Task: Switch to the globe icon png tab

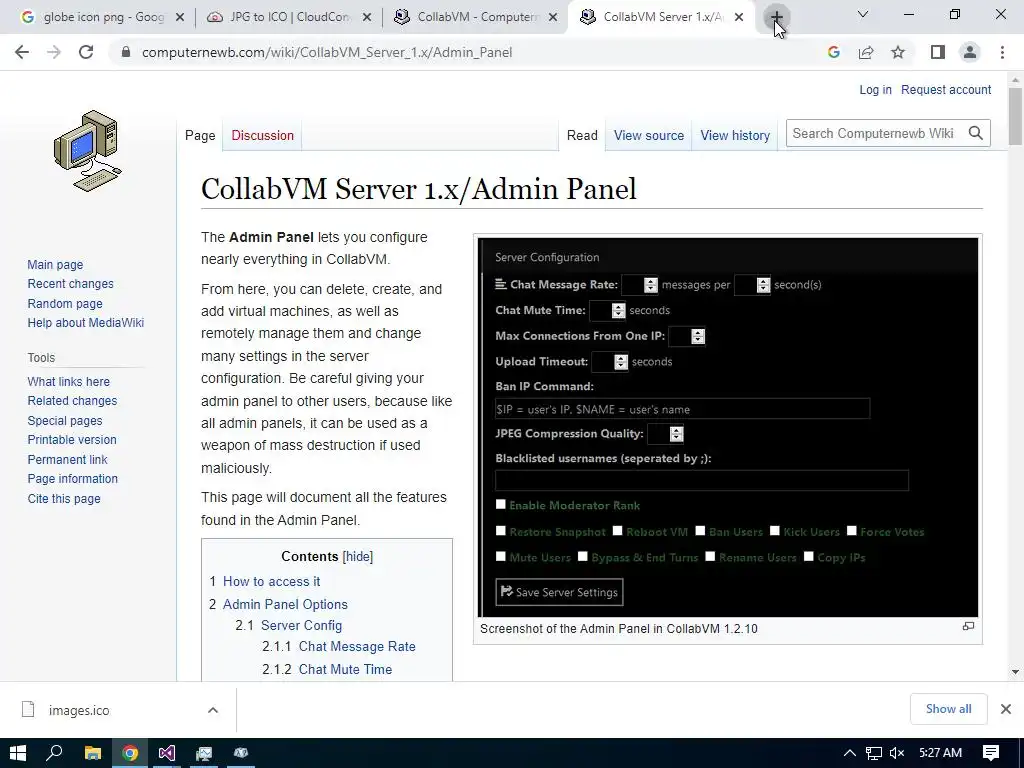Action: pyautogui.click(x=103, y=17)
